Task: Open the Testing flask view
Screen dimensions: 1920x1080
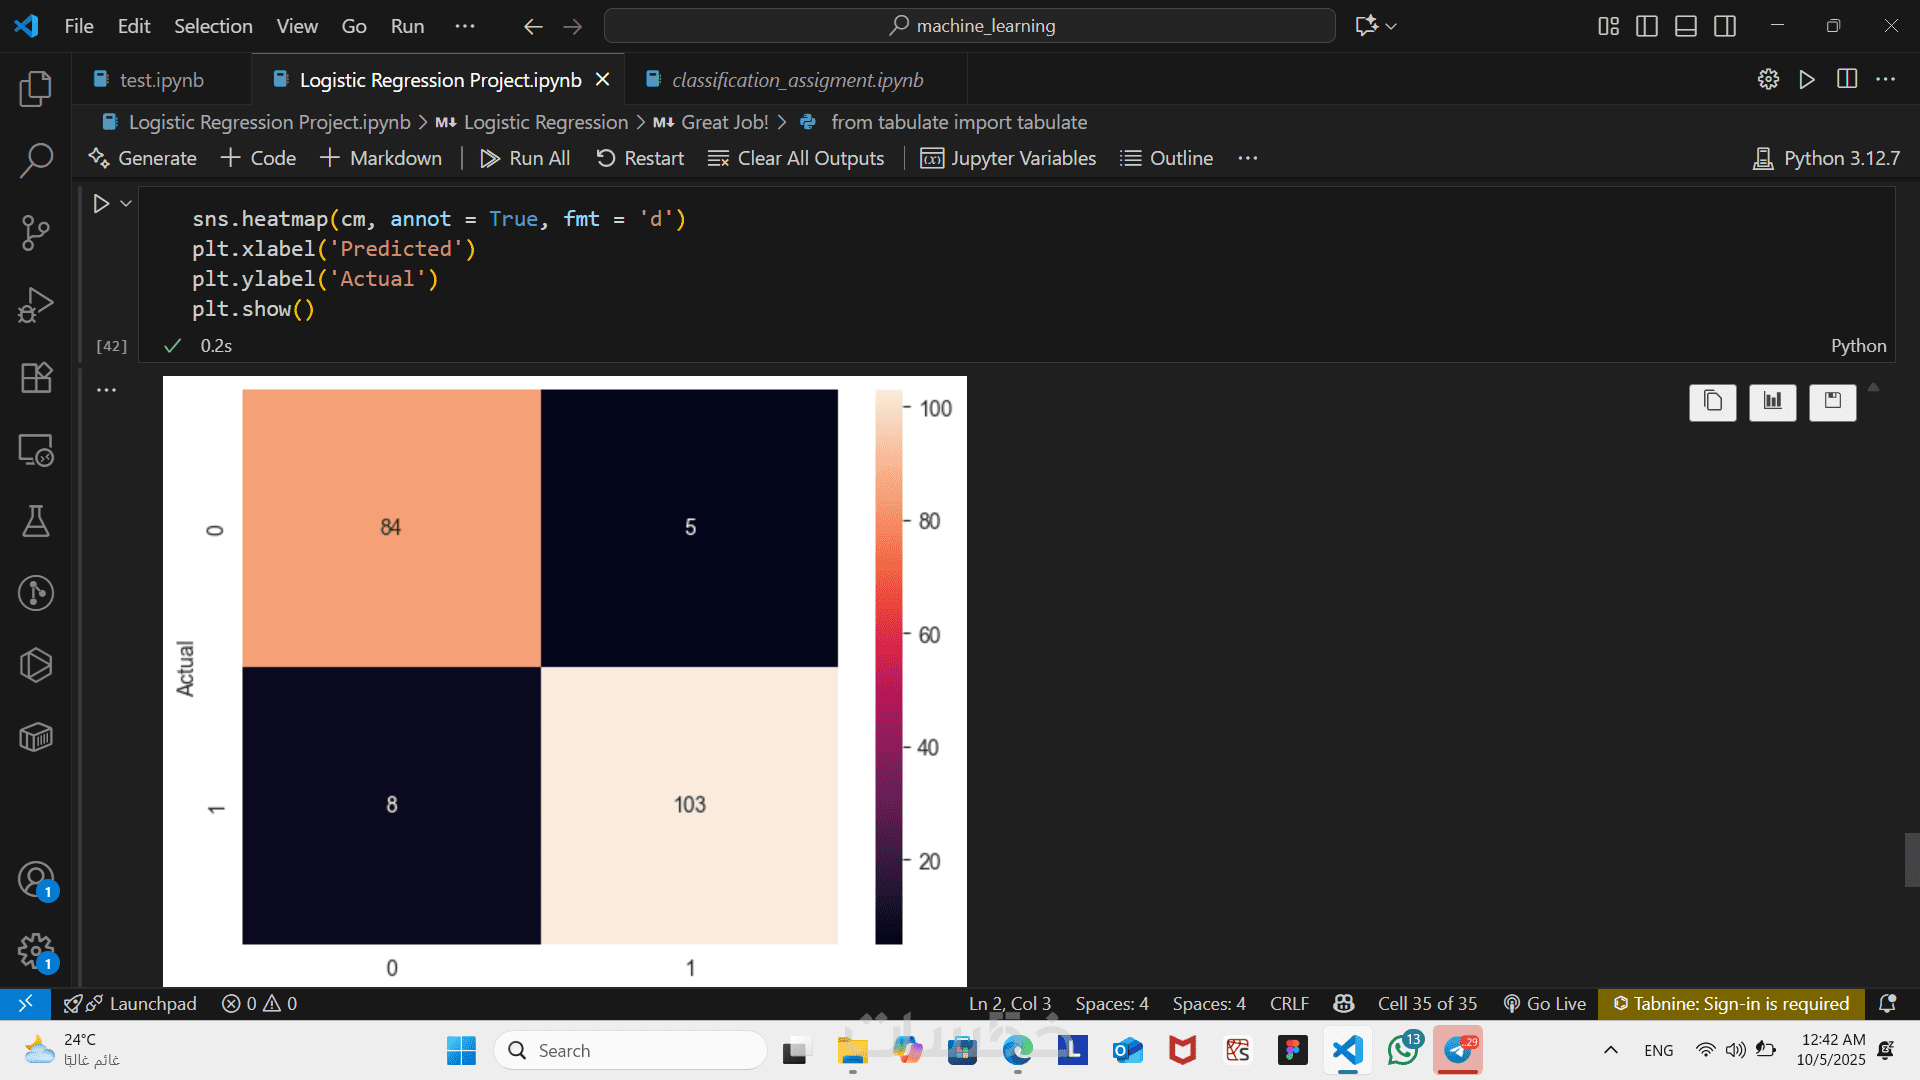Action: [x=36, y=521]
